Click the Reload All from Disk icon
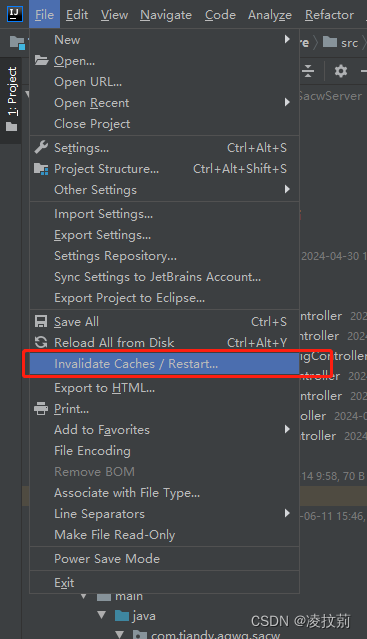Screen dimensions: 367x639 pos(41,342)
